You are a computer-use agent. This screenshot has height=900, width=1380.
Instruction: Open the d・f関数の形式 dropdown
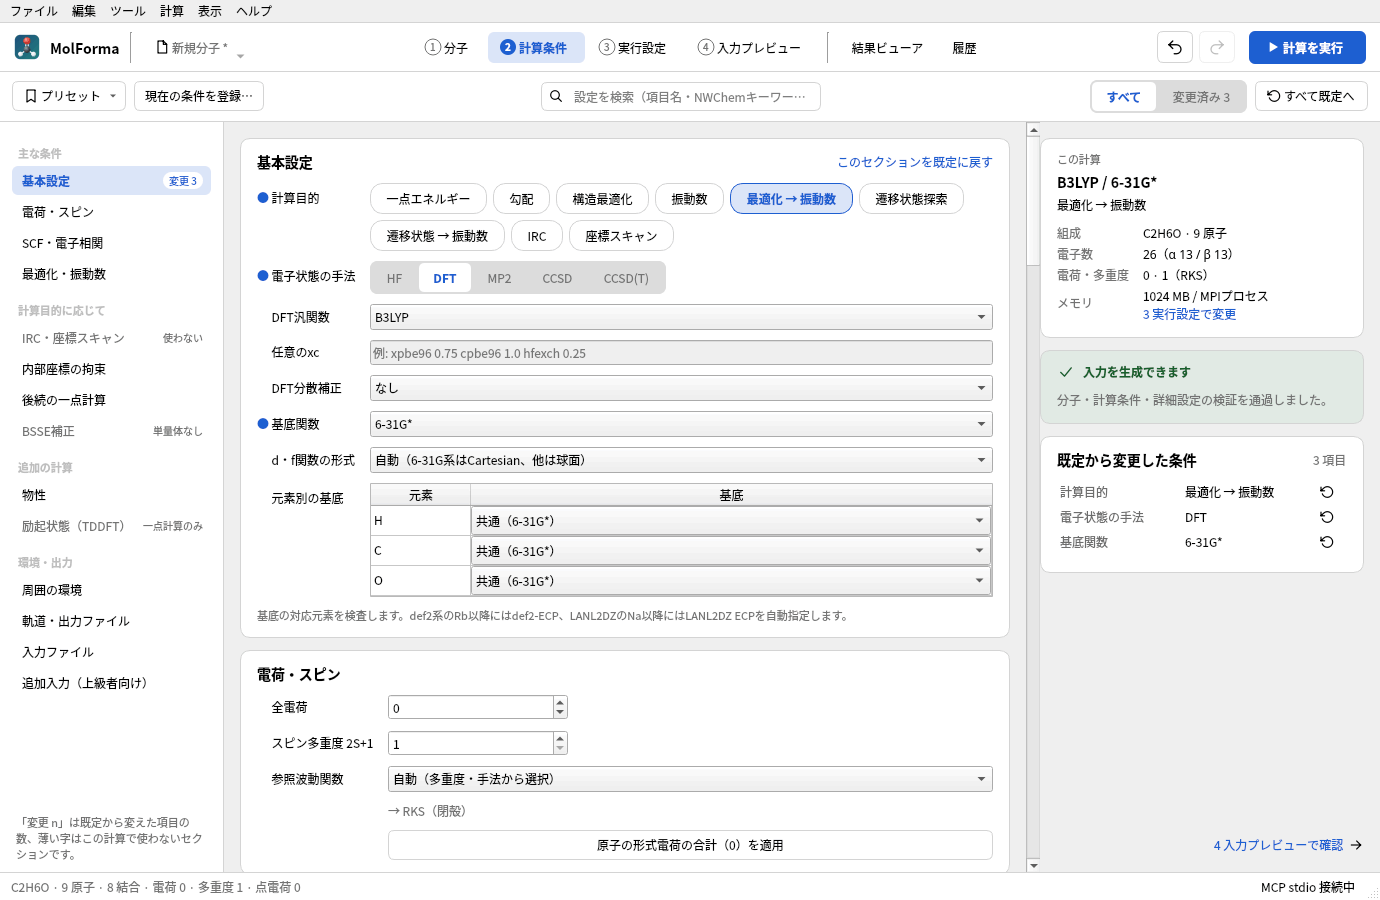681,460
